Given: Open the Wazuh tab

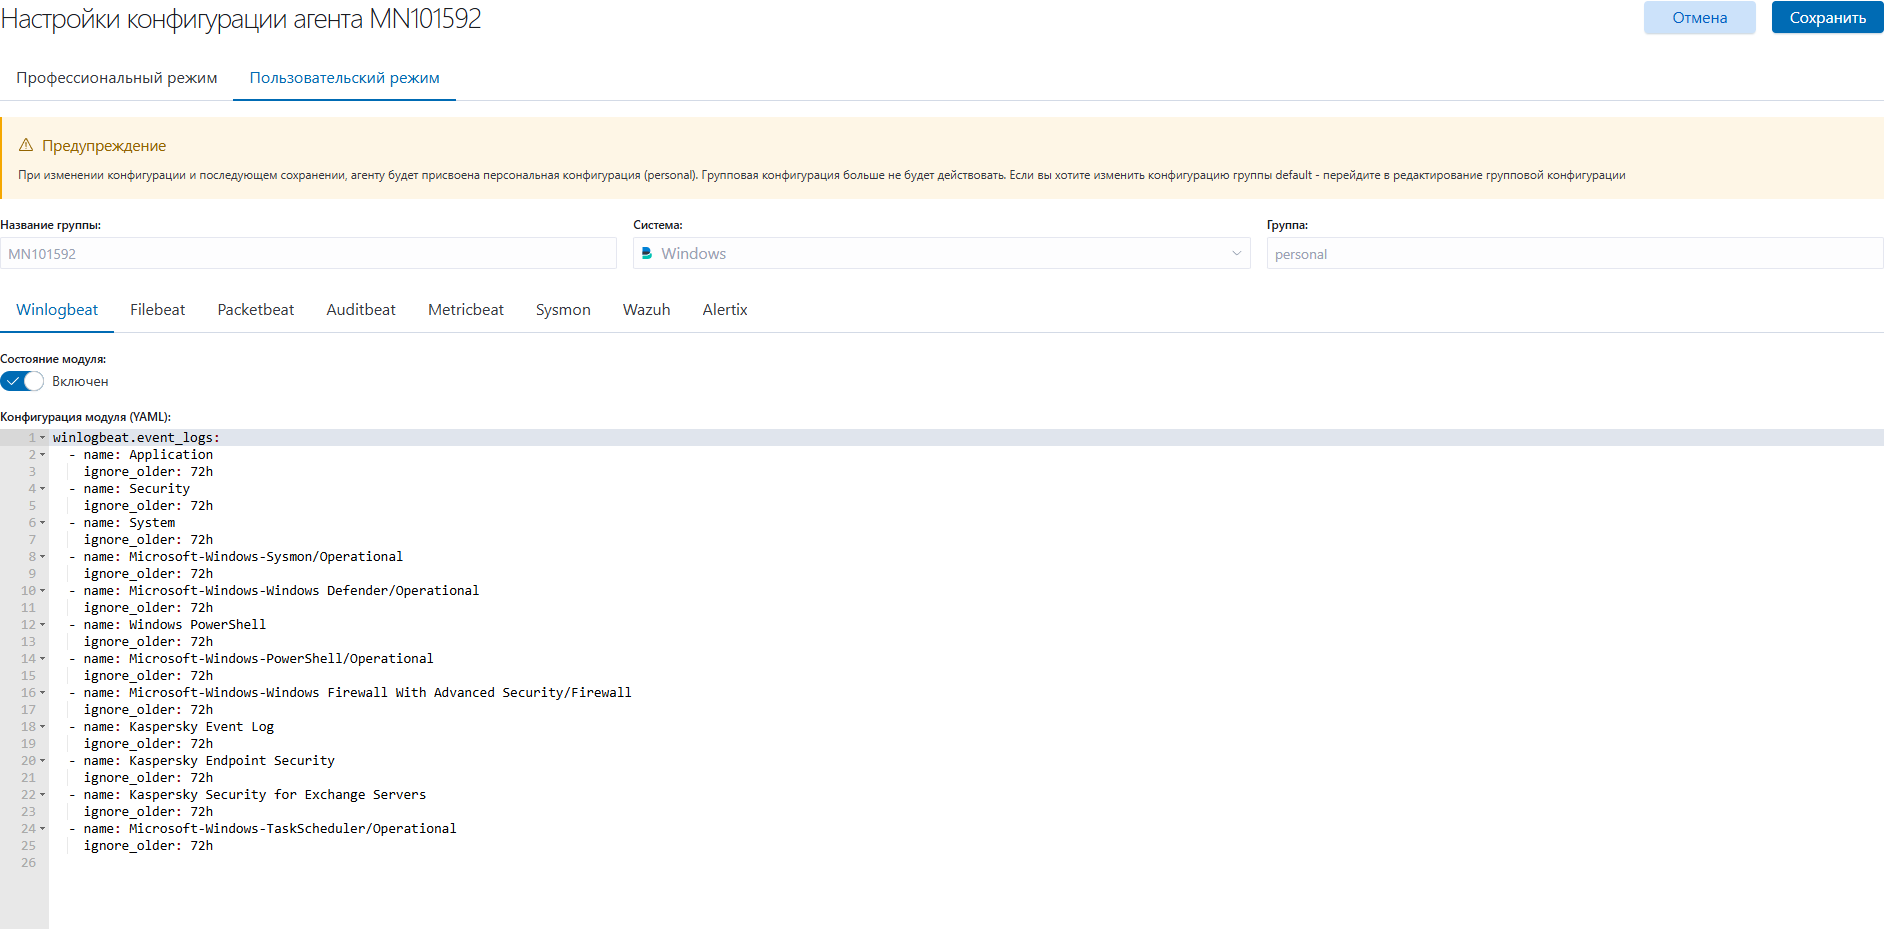Looking at the screenshot, I should pos(647,310).
